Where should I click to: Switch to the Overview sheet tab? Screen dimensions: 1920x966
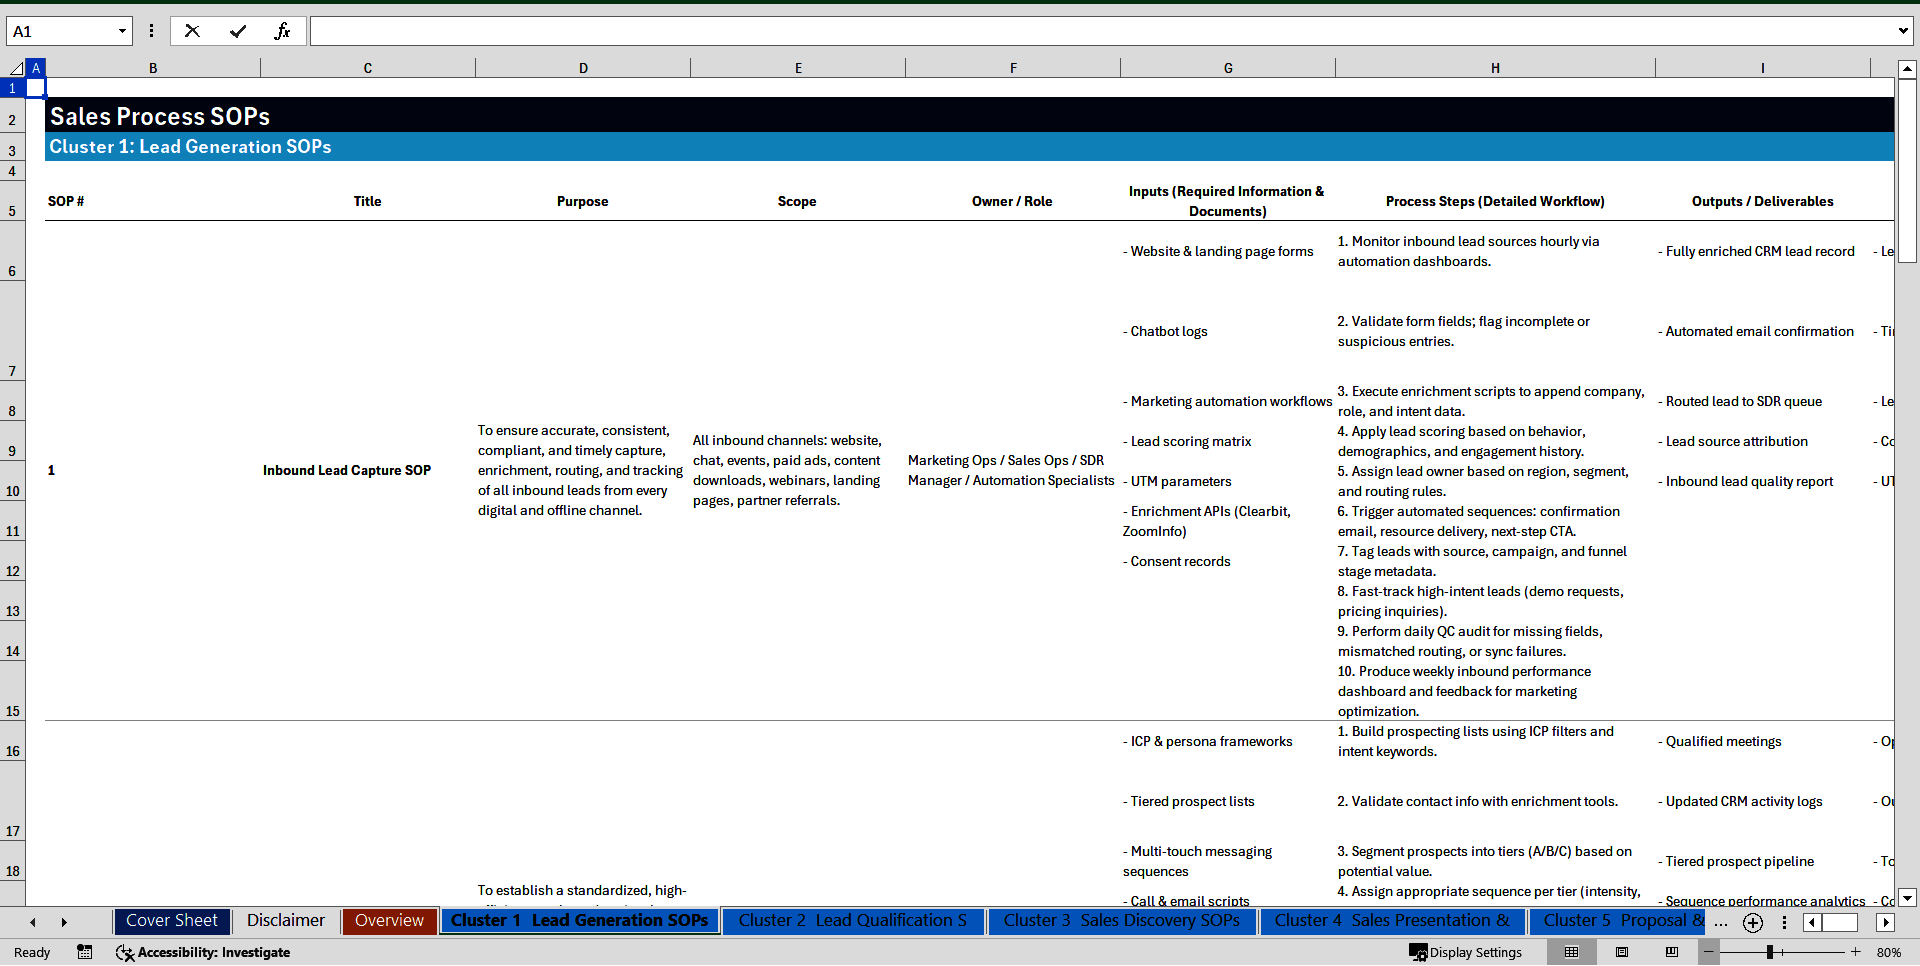[x=389, y=921]
